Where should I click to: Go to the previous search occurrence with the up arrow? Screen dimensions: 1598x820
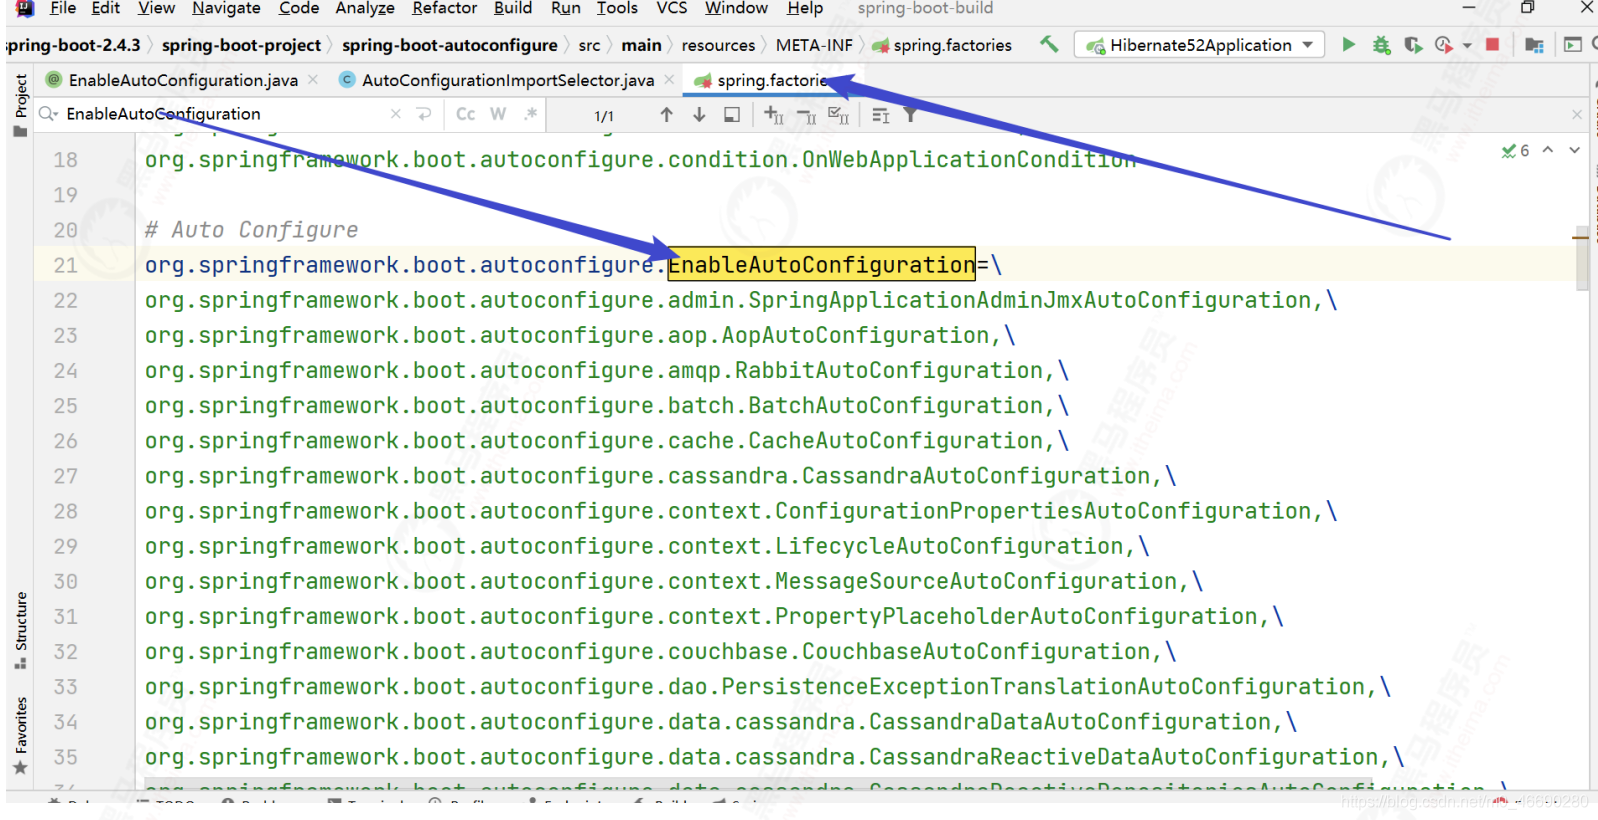(x=666, y=115)
